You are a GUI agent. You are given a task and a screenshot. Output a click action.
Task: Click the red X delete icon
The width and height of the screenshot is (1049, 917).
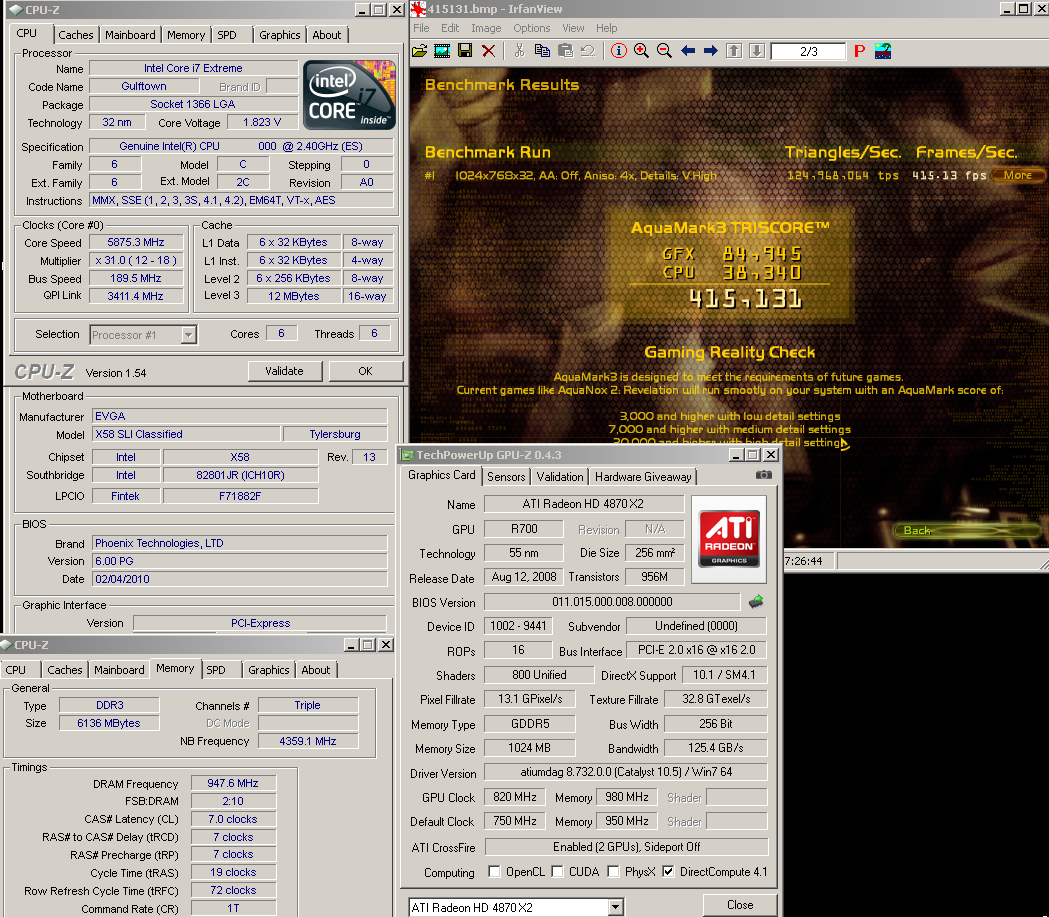click(x=489, y=51)
